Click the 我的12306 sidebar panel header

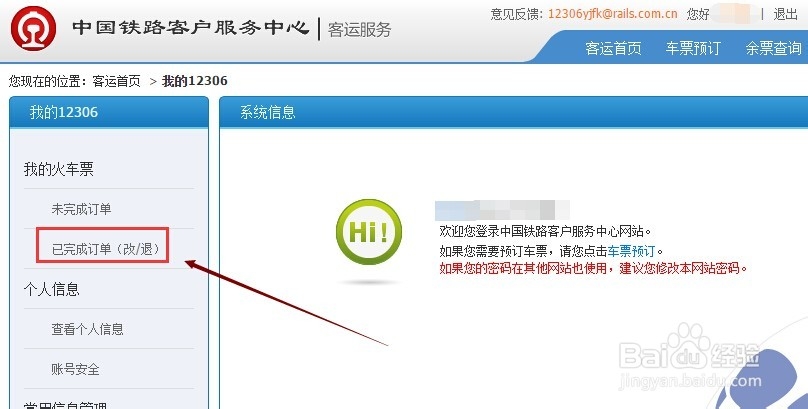pos(109,112)
